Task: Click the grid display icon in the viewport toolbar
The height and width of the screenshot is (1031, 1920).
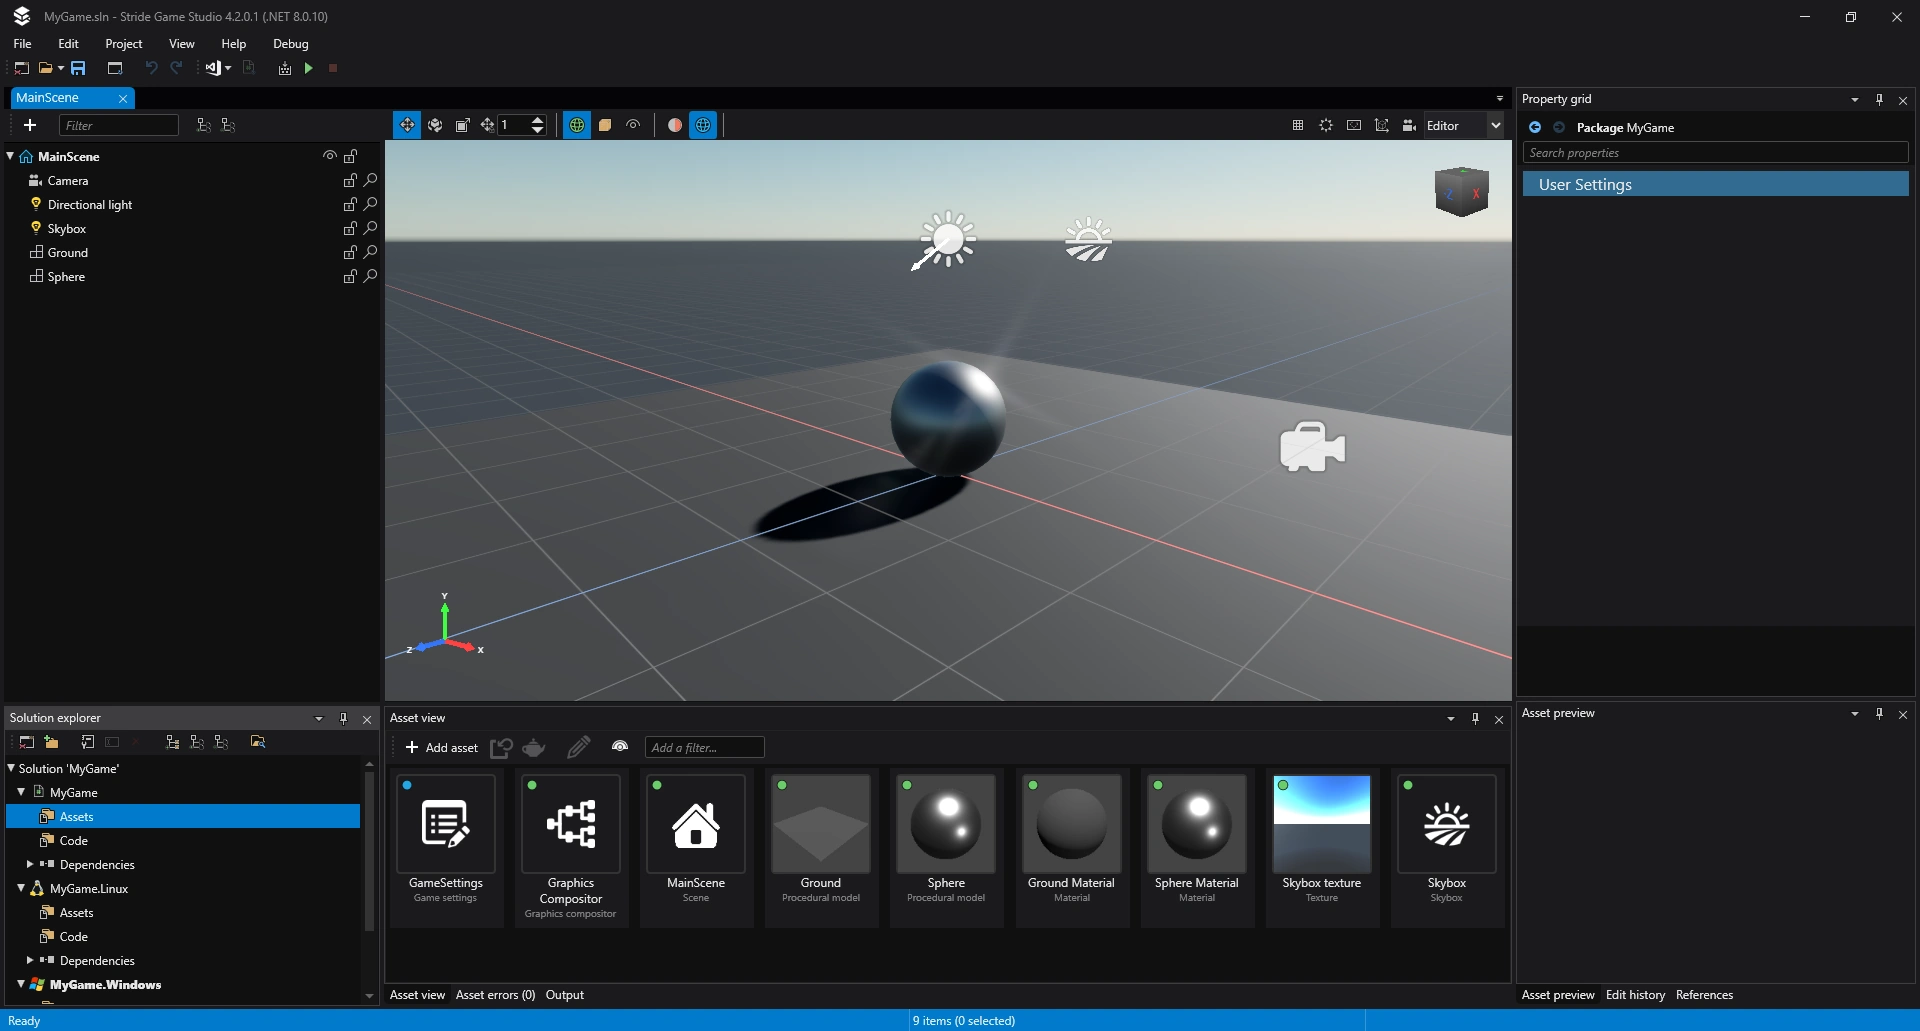Action: 1298,125
